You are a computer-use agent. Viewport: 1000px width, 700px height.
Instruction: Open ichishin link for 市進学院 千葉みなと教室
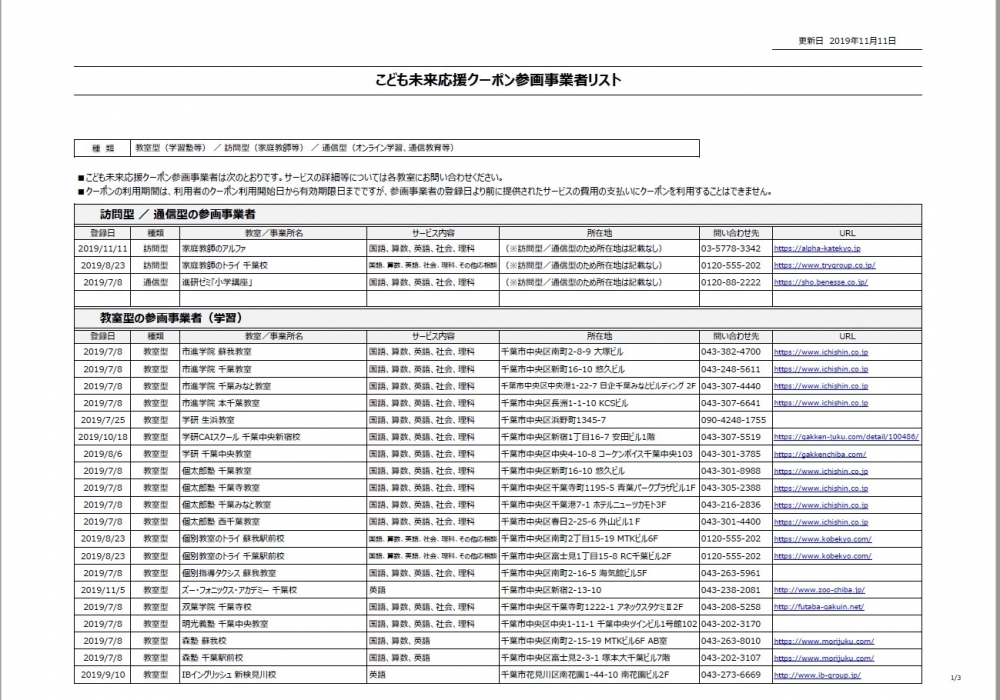(821, 386)
